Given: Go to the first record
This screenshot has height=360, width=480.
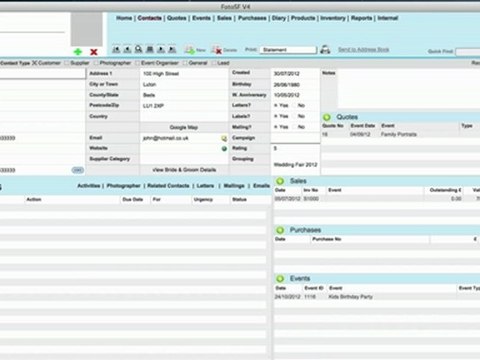Looking at the screenshot, I should [116, 50].
